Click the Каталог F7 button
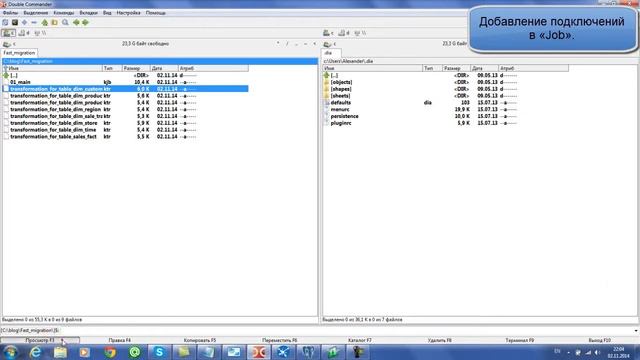The image size is (640, 360). [360, 340]
